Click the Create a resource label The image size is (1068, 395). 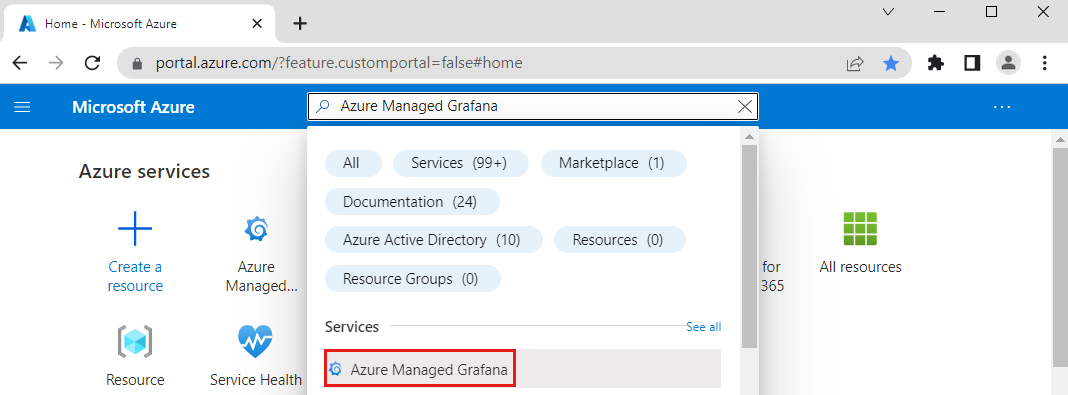[x=135, y=276]
